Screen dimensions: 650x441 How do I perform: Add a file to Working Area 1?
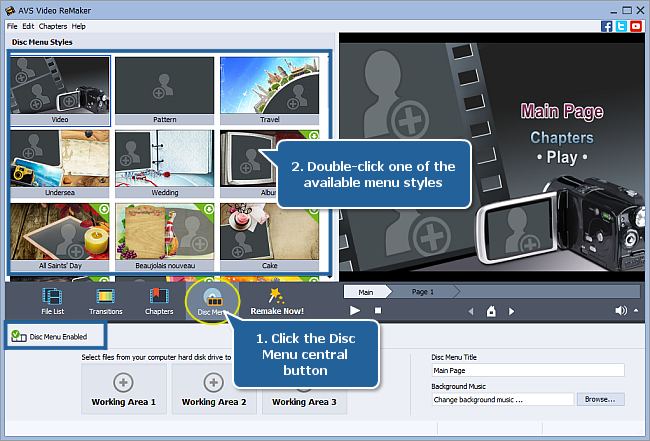coord(124,389)
